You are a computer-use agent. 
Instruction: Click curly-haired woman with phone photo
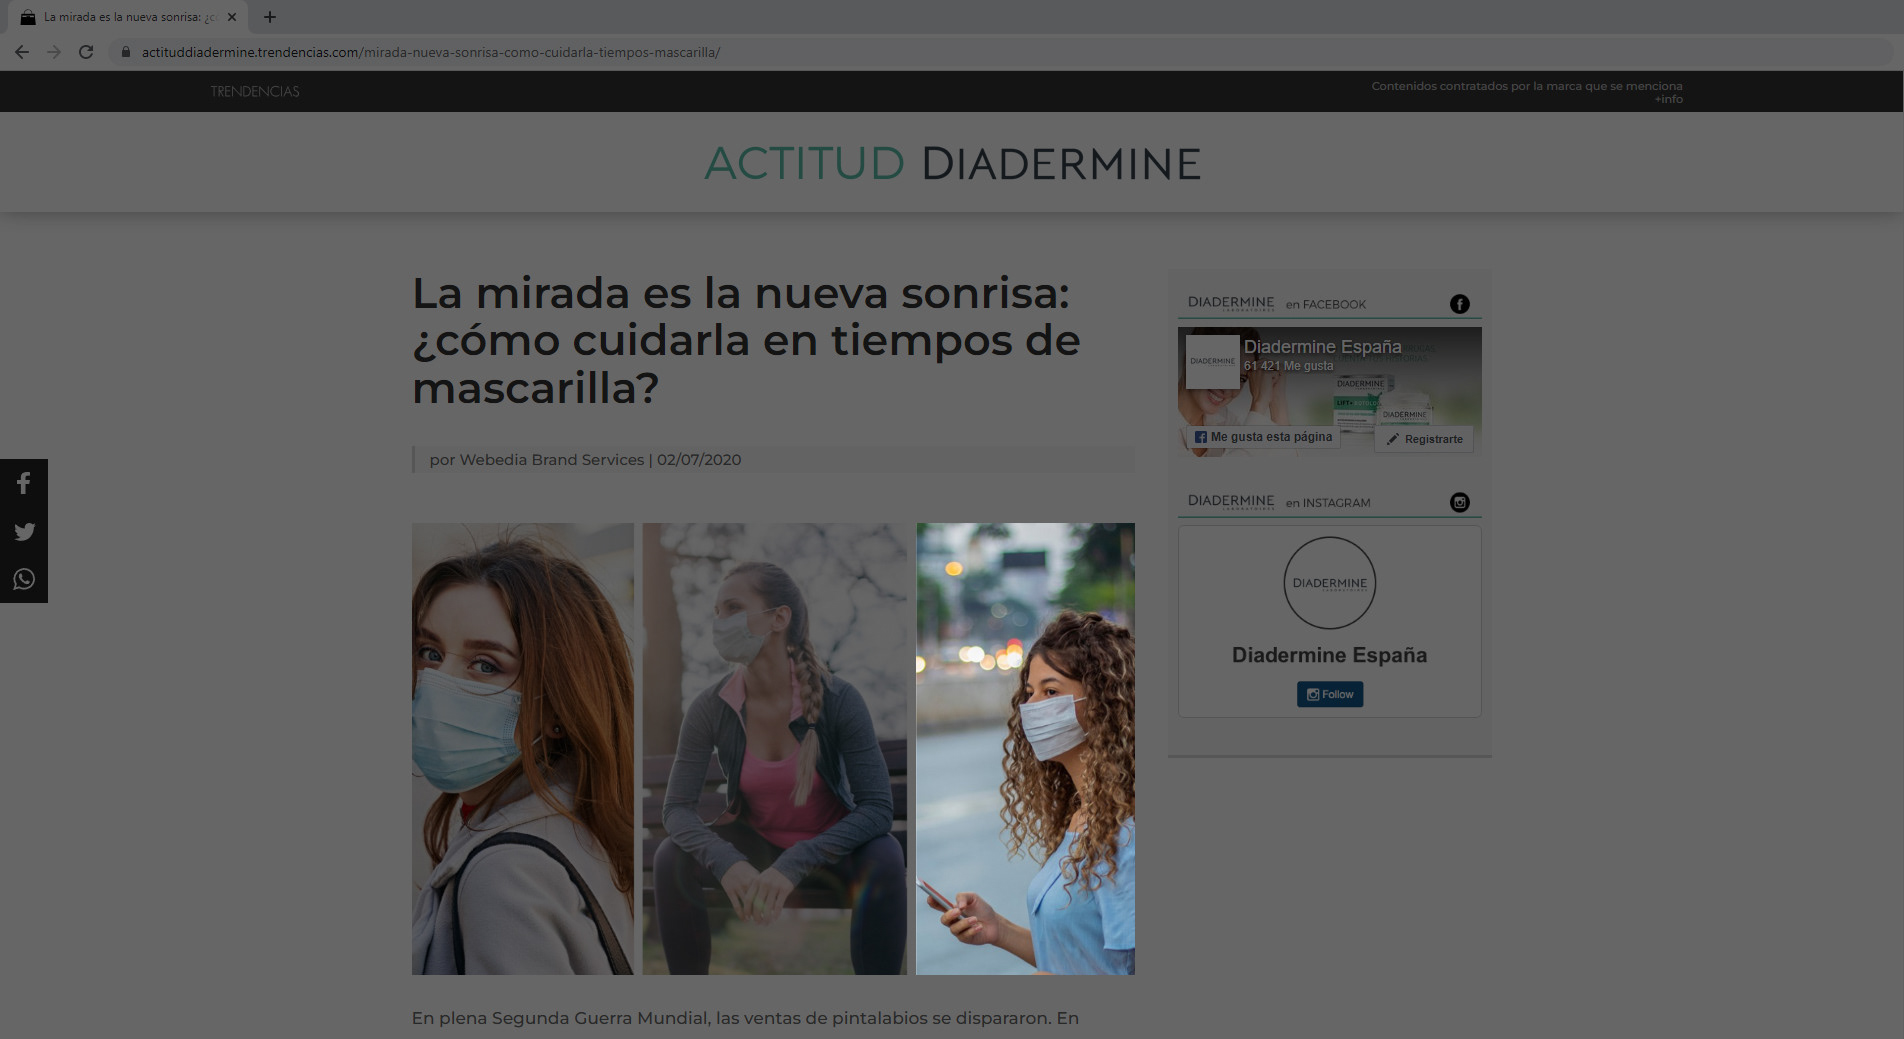(1026, 749)
